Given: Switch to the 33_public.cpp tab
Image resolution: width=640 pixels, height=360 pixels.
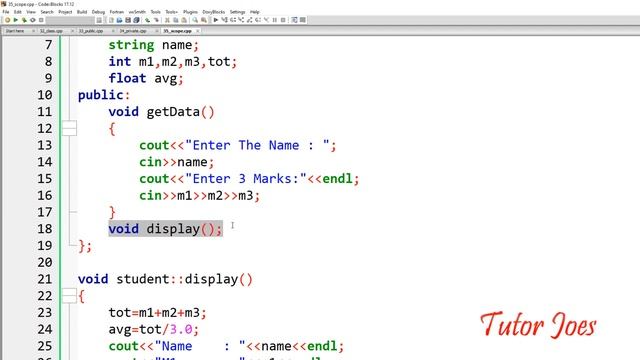Looking at the screenshot, I should 91,31.
